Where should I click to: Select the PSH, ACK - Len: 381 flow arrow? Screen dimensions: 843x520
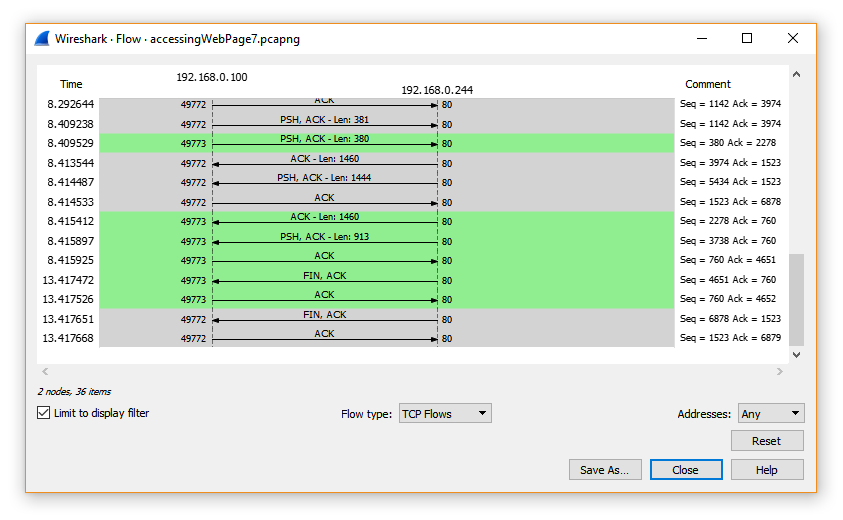[324, 123]
